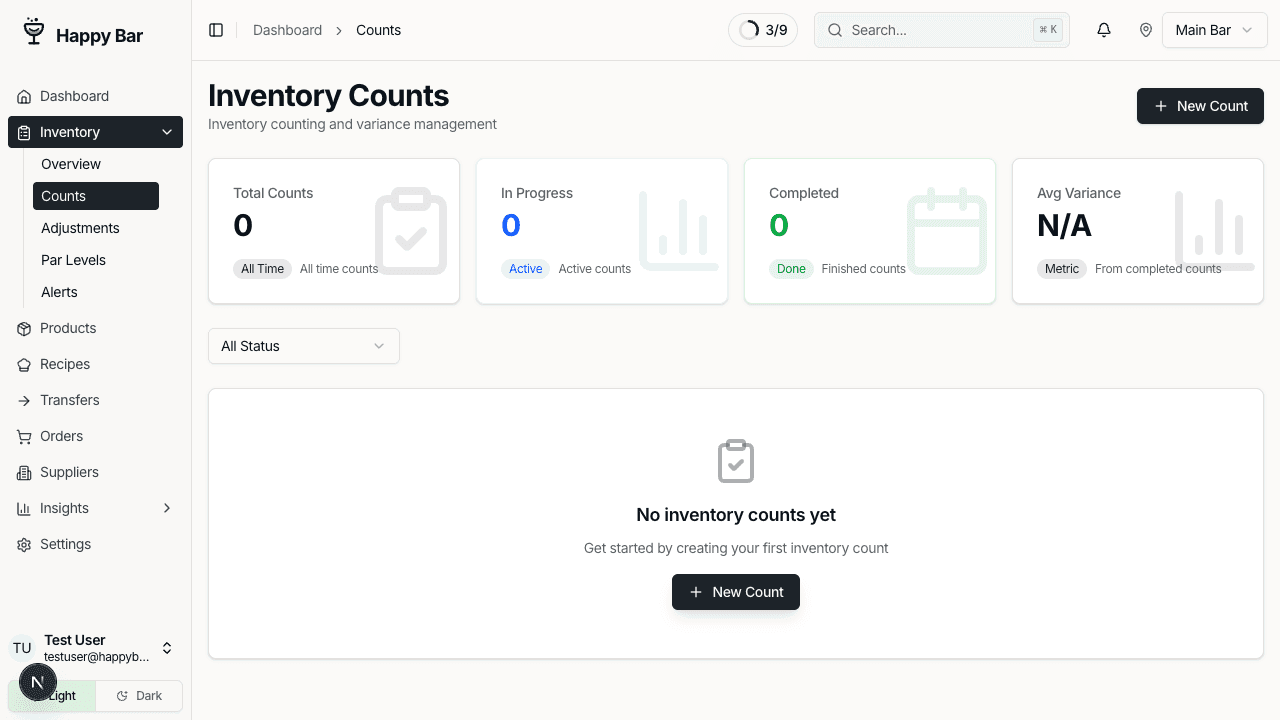Open the All Status filter dropdown
This screenshot has height=720, width=1280.
[303, 346]
